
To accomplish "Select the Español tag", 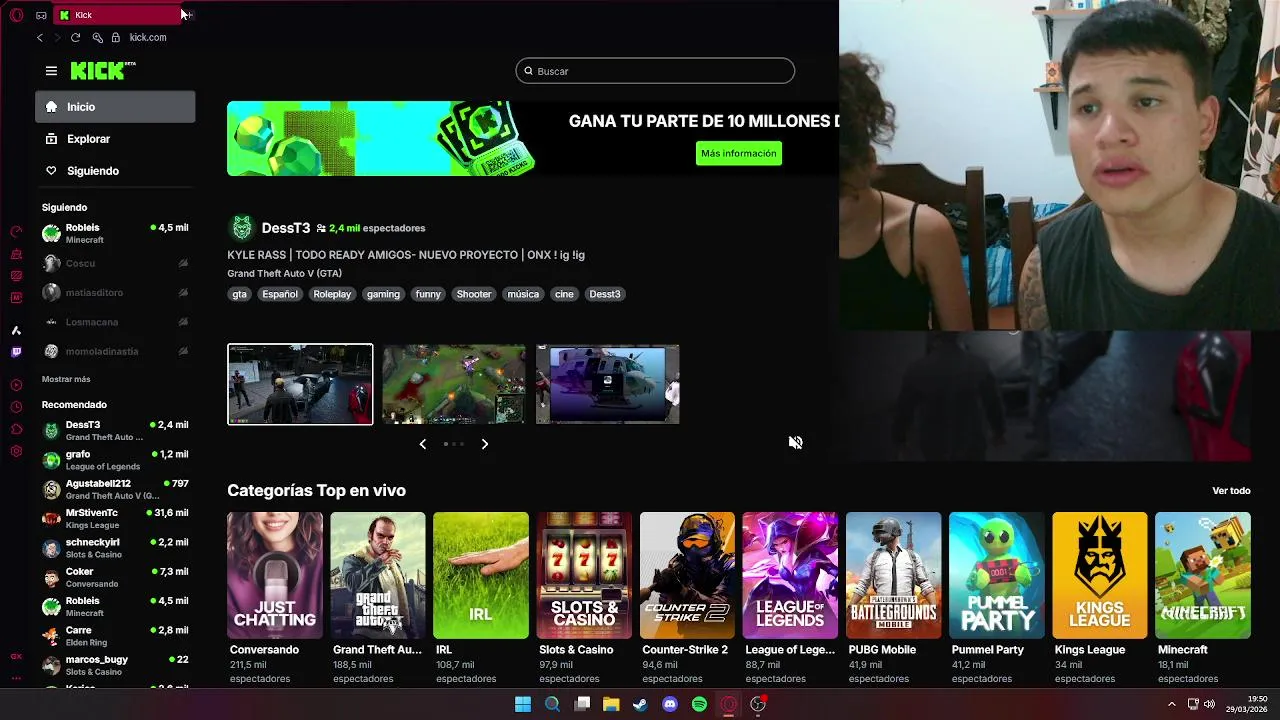I will pyautogui.click(x=280, y=294).
